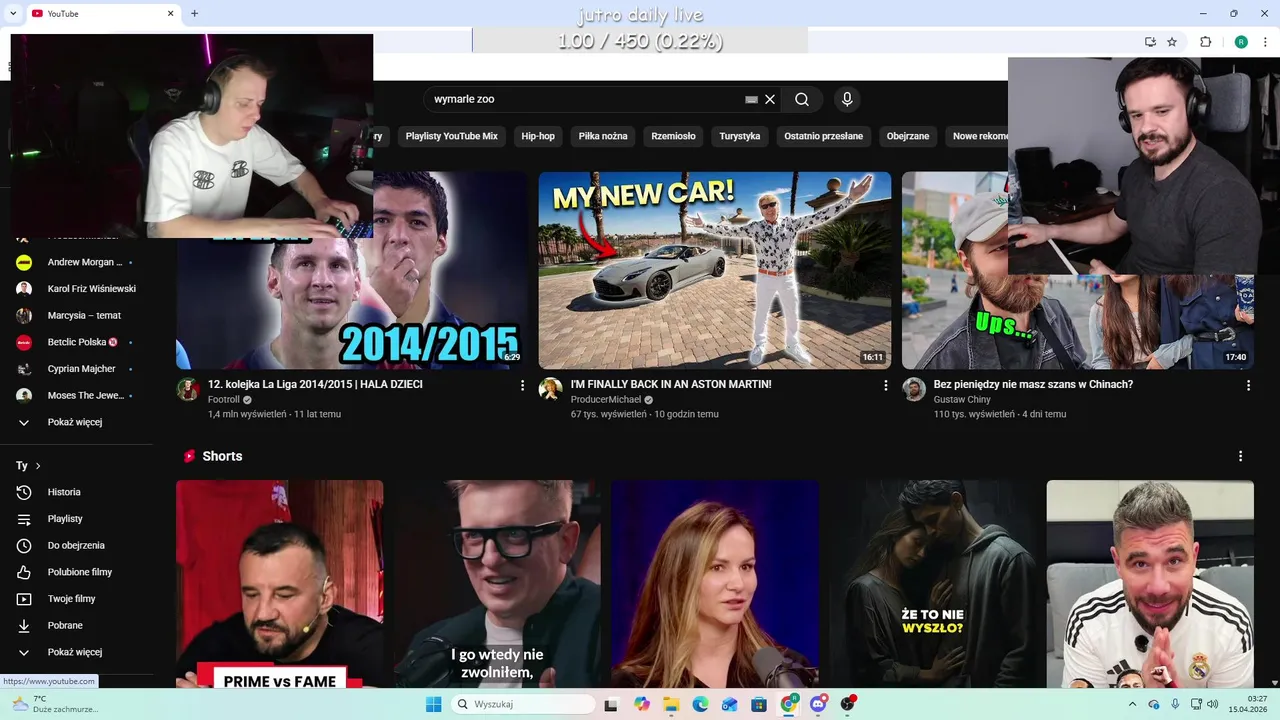Open 'Pobrane' downloads in the sidebar
This screenshot has height=720, width=1280.
coord(76,625)
